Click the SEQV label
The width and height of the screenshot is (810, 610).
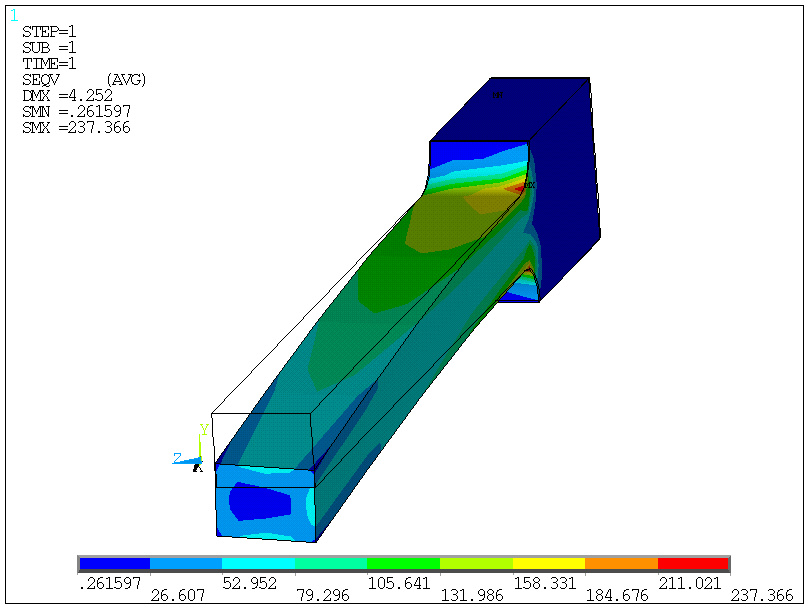coord(41,80)
